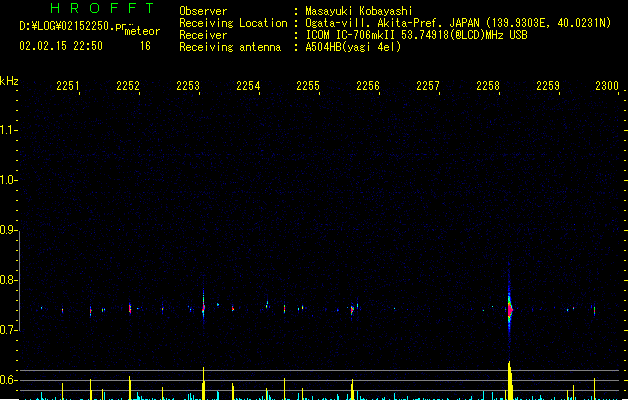
Task: Click the yellow intensity spike just after 2253
Action: [203, 383]
